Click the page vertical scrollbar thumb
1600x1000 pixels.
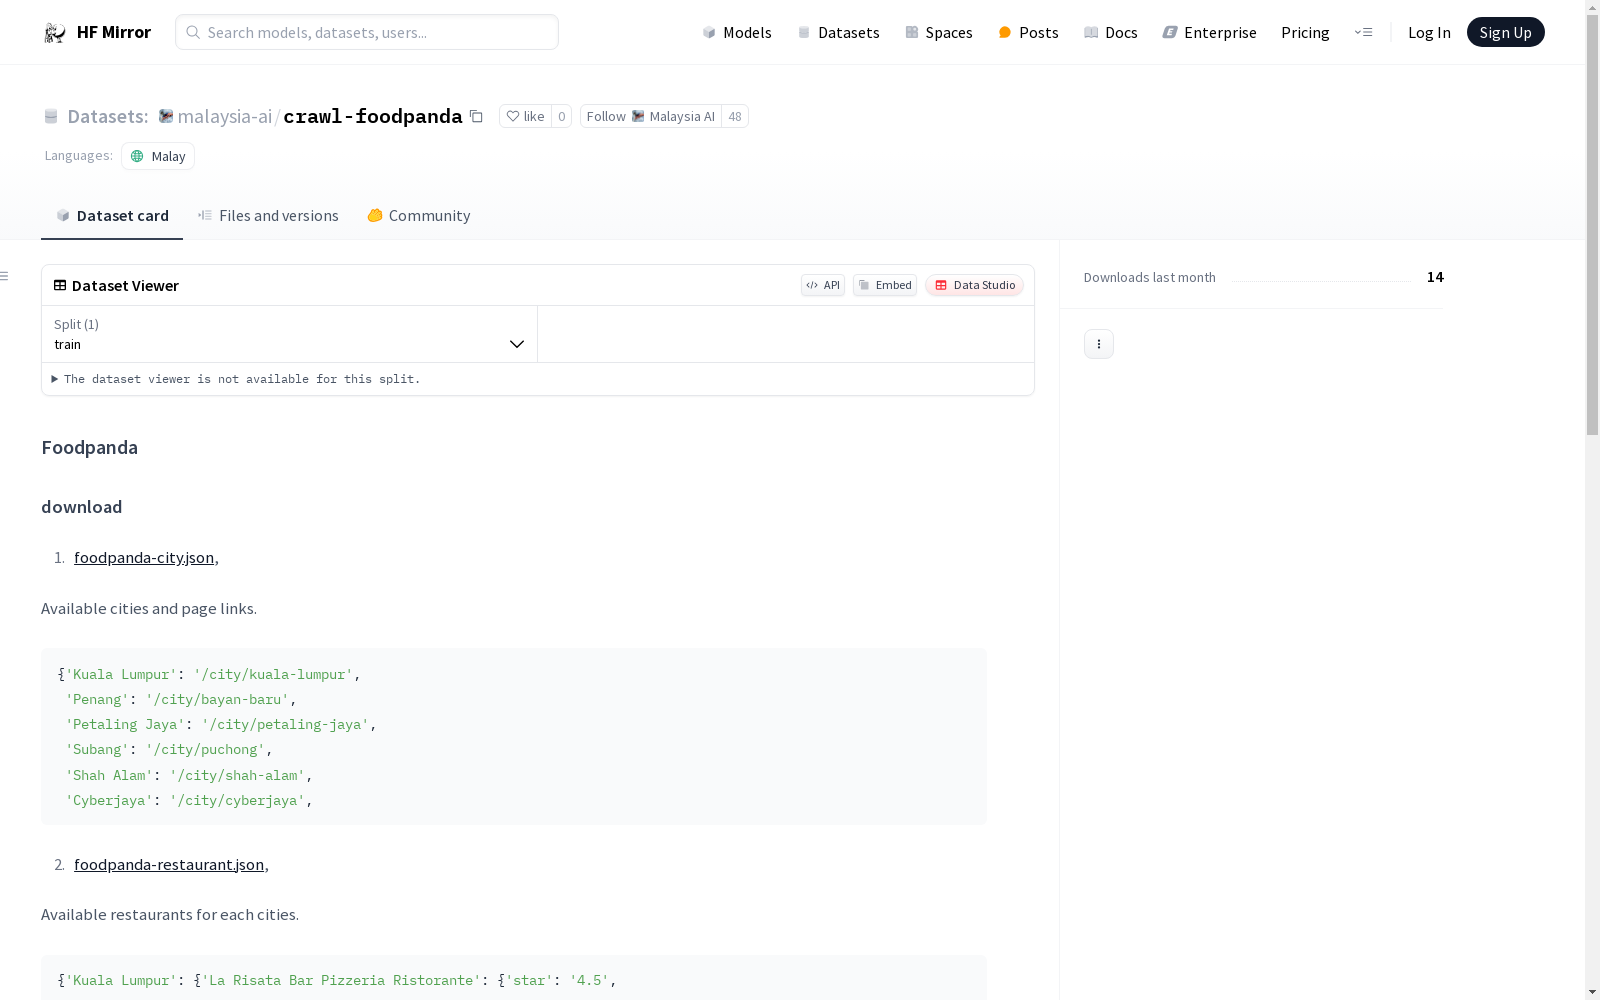(1592, 225)
